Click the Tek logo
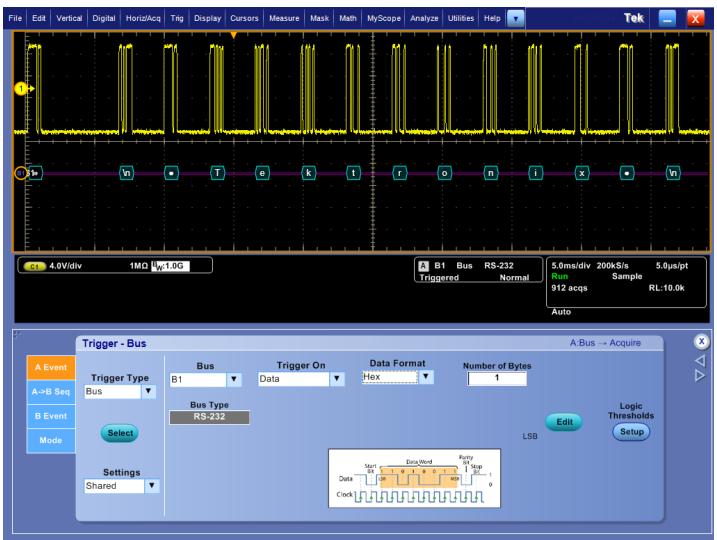Screen dimensions: 717x540 pyautogui.click(x=634, y=18)
